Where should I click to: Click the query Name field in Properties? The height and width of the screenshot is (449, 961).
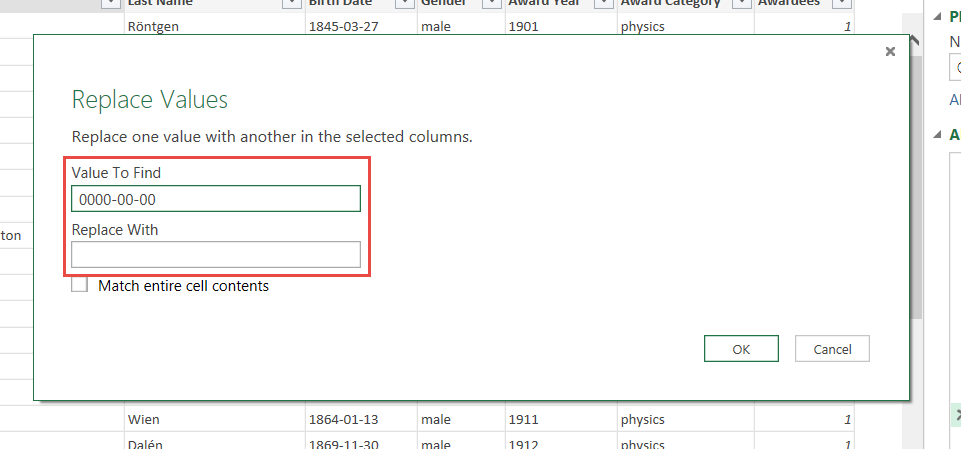[955, 68]
